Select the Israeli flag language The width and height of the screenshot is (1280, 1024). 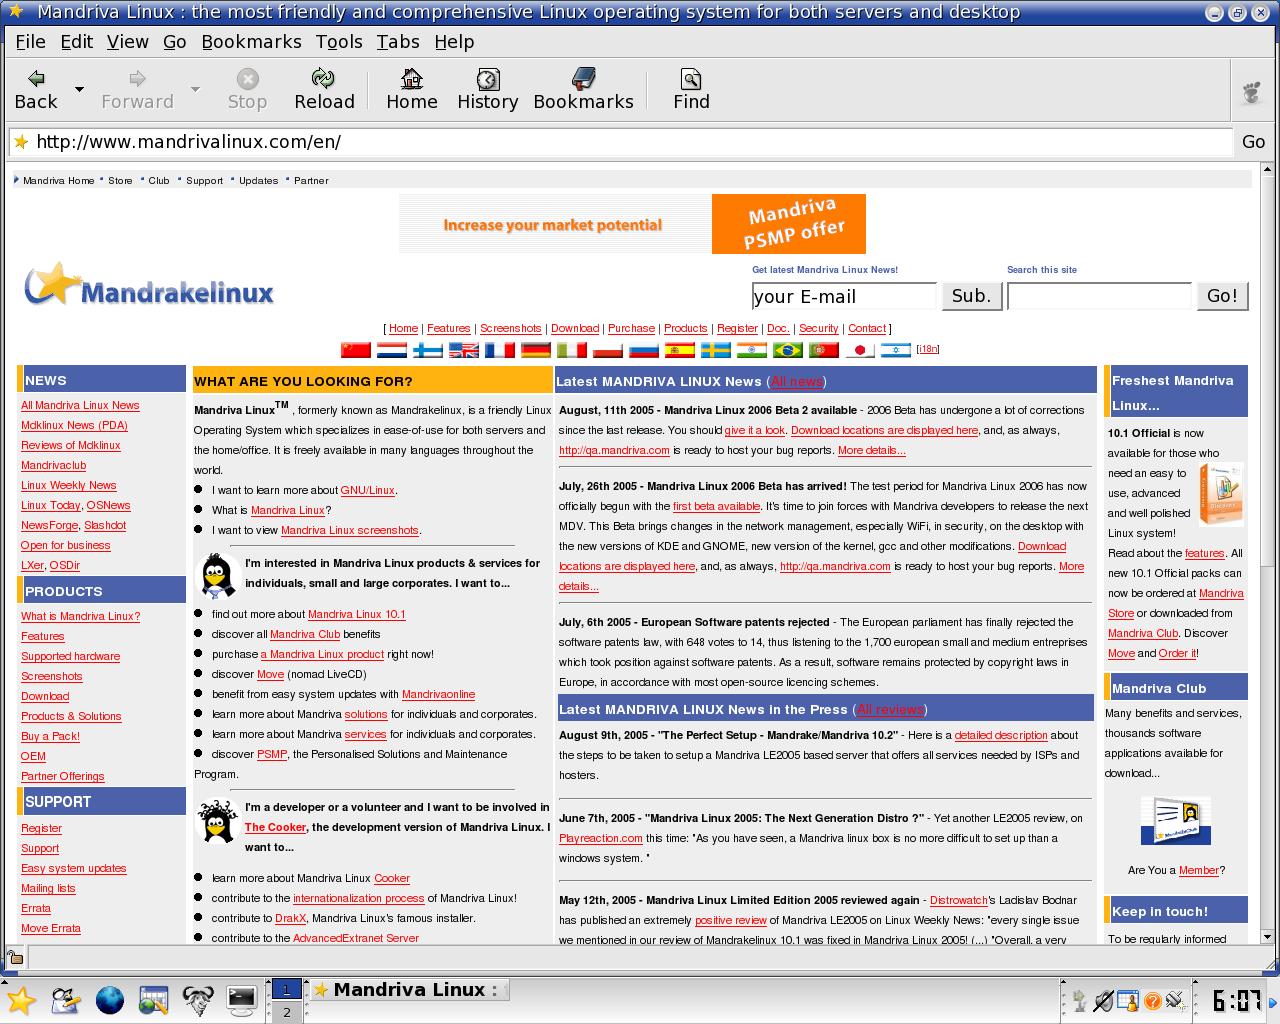click(x=896, y=350)
